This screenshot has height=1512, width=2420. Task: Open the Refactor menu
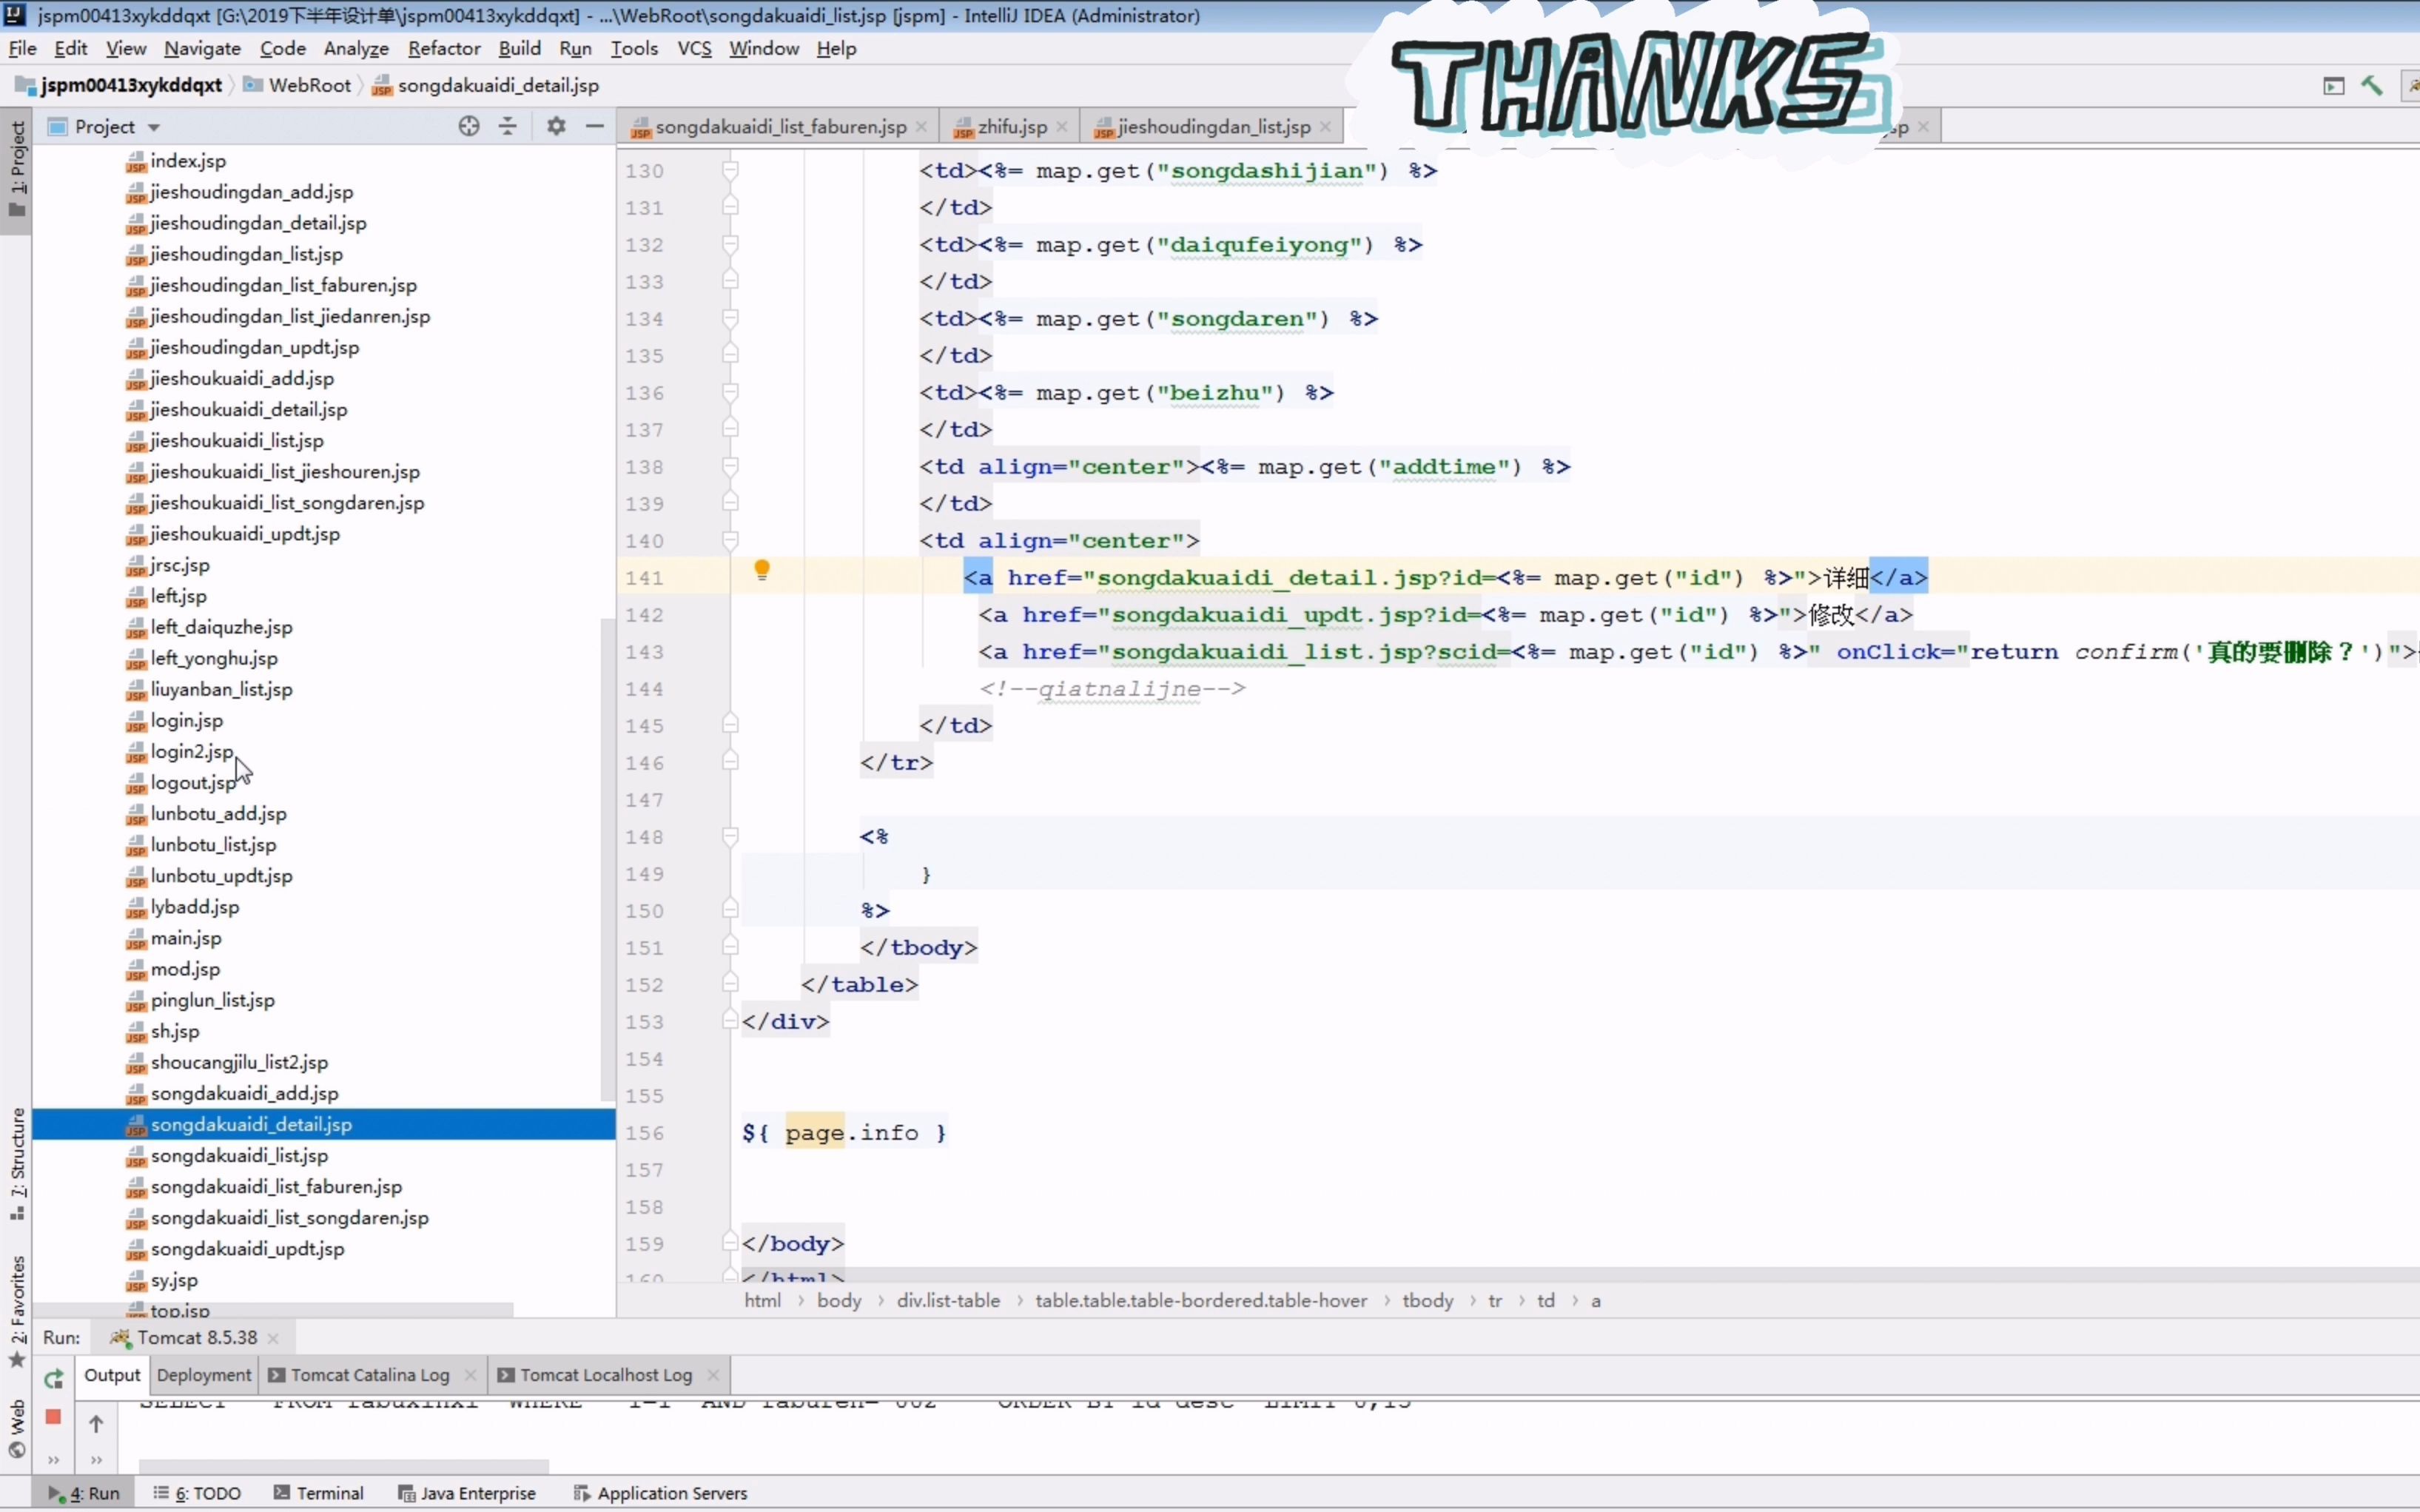click(x=444, y=48)
